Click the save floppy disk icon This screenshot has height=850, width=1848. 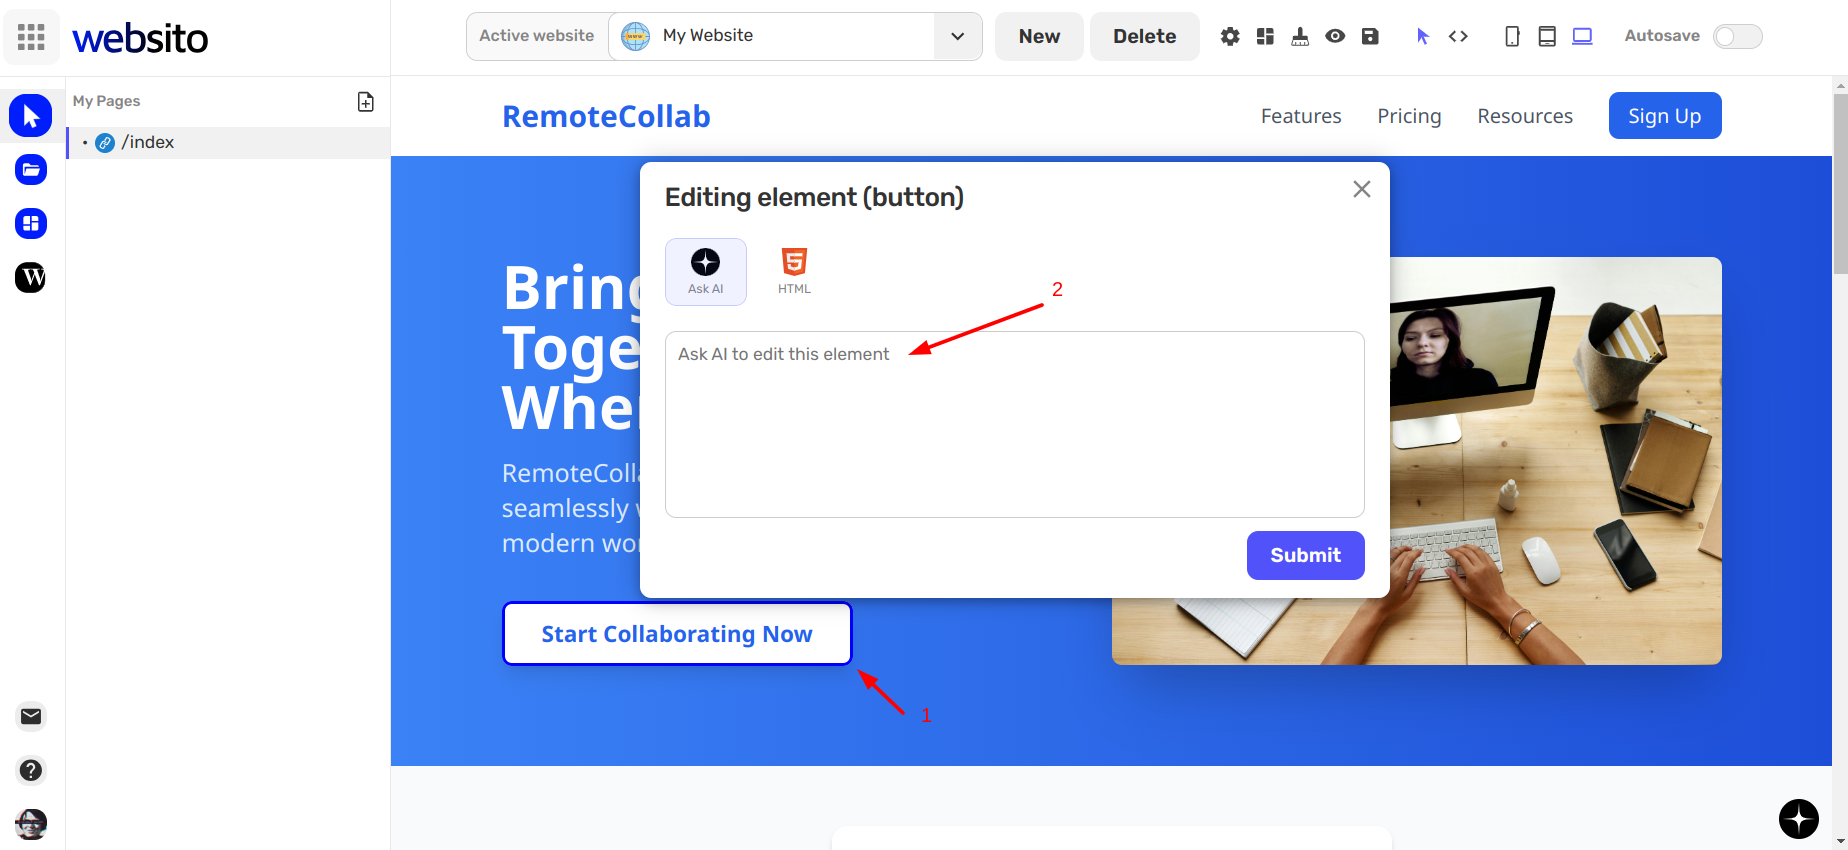pyautogui.click(x=1370, y=36)
